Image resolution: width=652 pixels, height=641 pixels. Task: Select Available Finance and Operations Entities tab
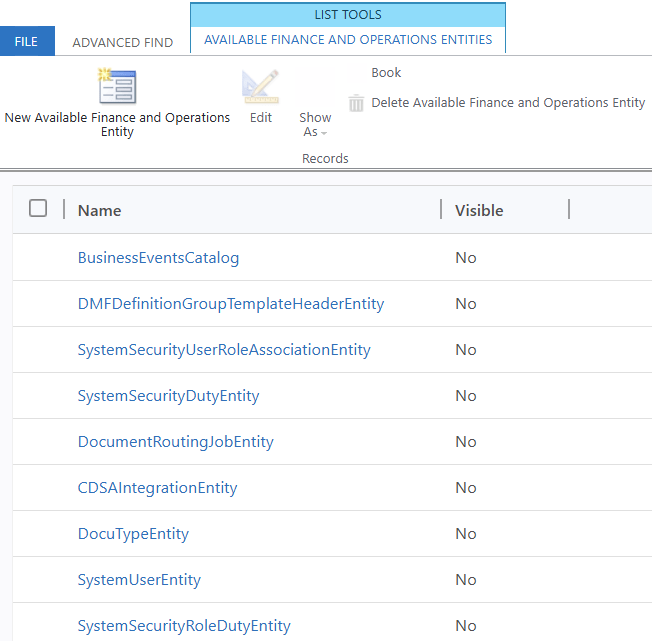click(348, 40)
